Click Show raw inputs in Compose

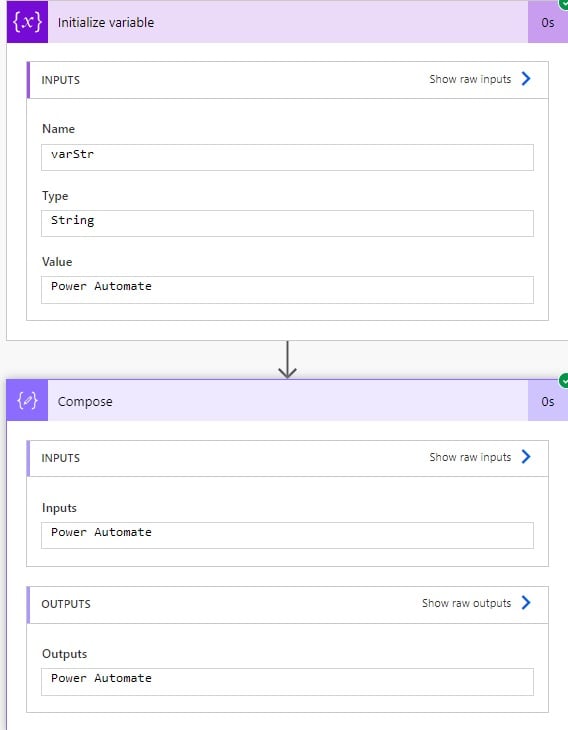click(x=470, y=457)
